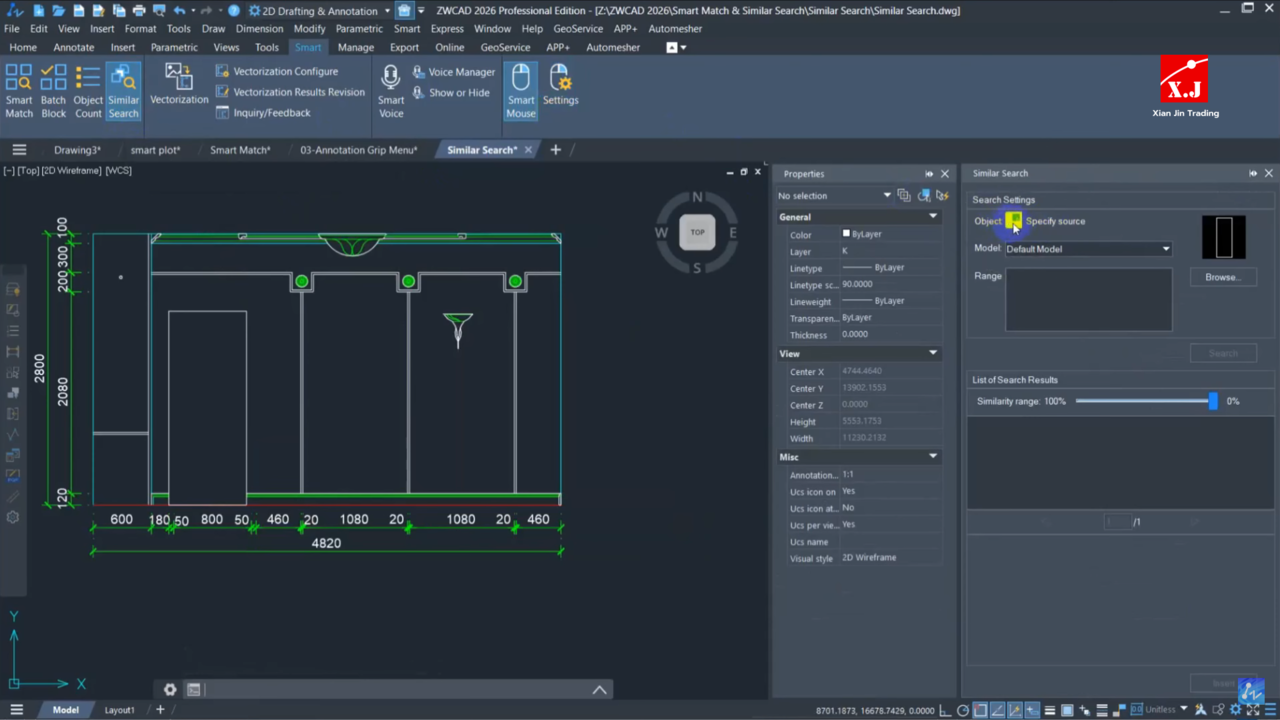Click the Smart Mouse ribbon button

pyautogui.click(x=521, y=91)
